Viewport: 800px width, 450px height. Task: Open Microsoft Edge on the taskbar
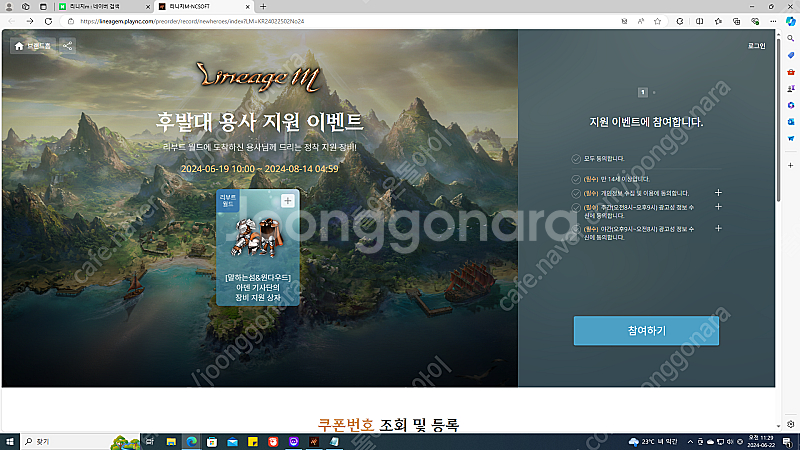[191, 442]
